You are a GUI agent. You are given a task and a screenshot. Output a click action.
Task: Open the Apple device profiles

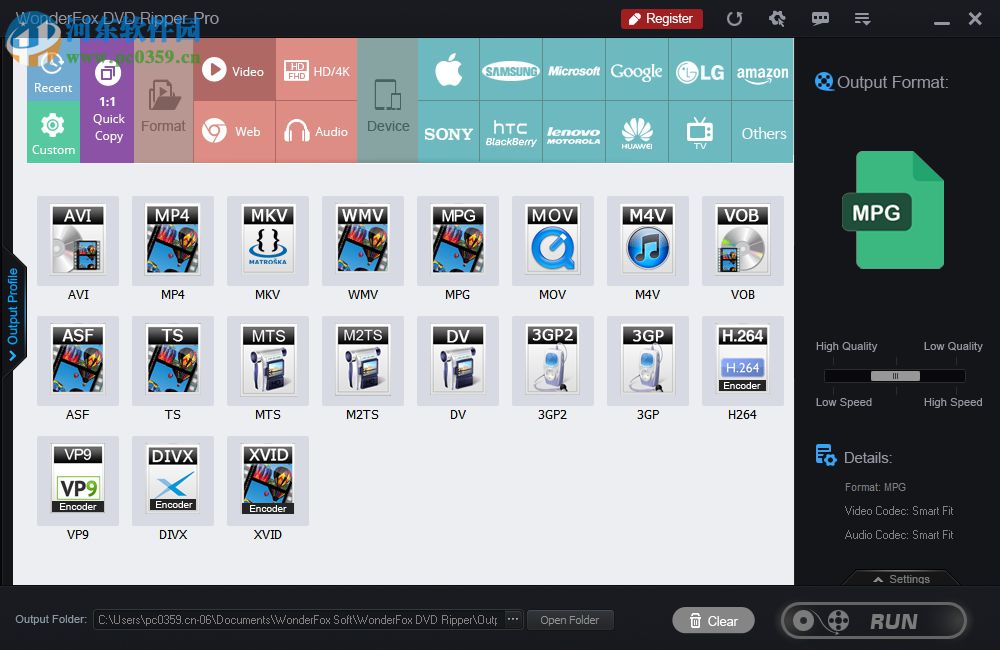click(x=448, y=70)
